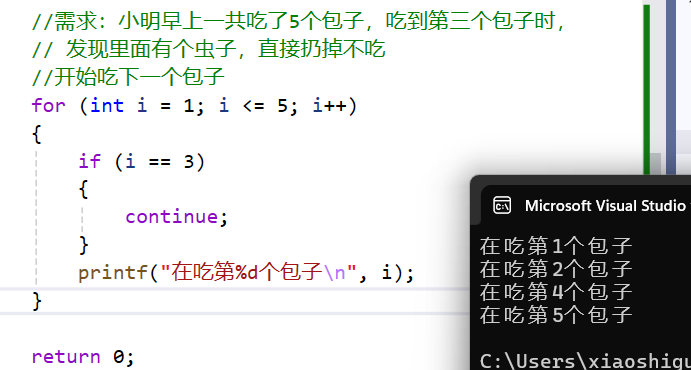Click the first comment line starting with //需求
The width and height of the screenshot is (691, 370).
click(299, 21)
